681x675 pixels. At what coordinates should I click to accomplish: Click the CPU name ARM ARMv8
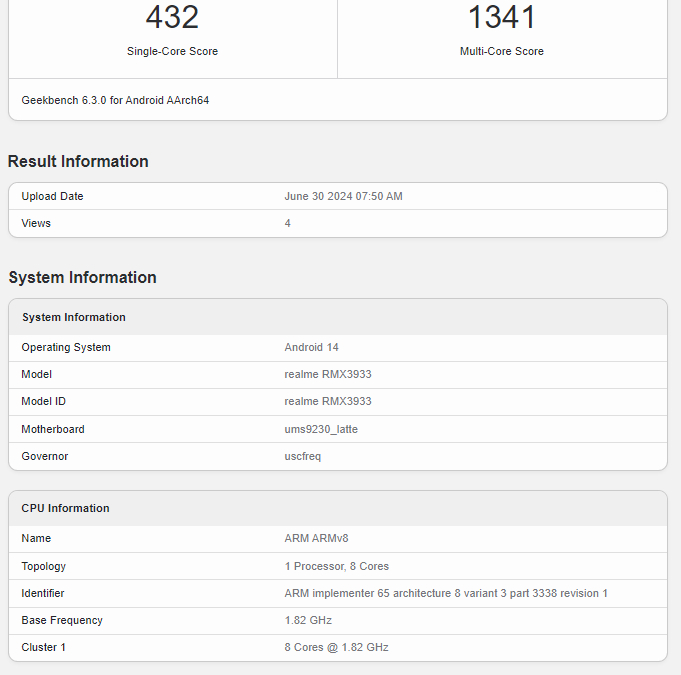(x=315, y=538)
